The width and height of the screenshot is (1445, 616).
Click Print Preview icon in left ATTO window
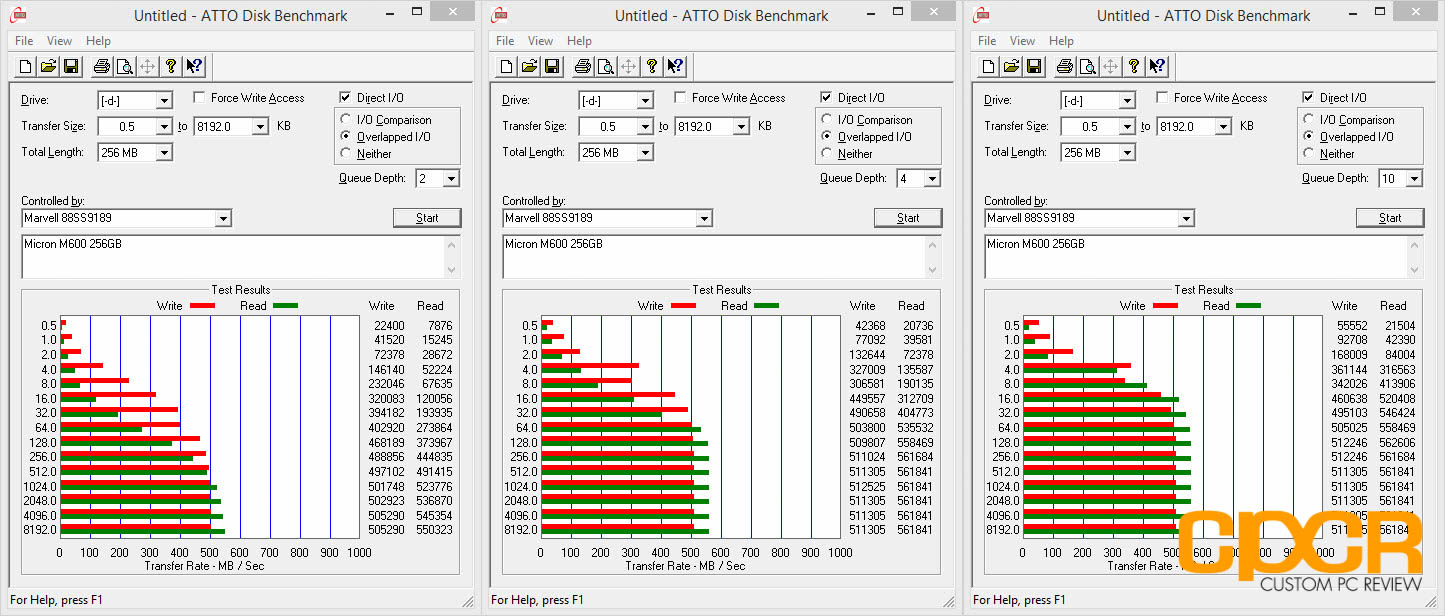click(125, 67)
